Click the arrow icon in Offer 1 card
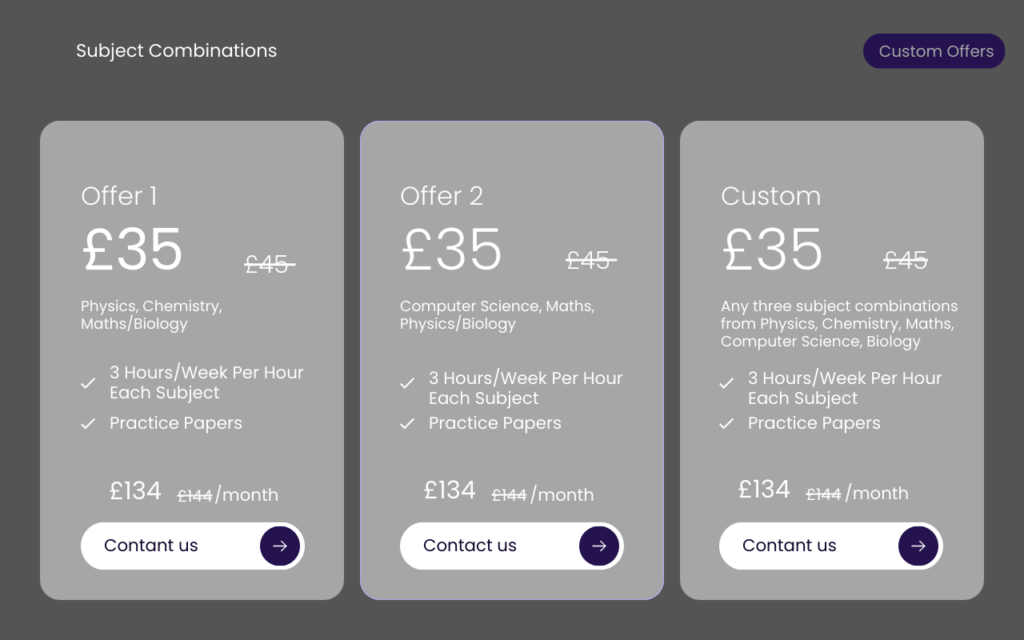Image resolution: width=1024 pixels, height=640 pixels. pos(280,546)
